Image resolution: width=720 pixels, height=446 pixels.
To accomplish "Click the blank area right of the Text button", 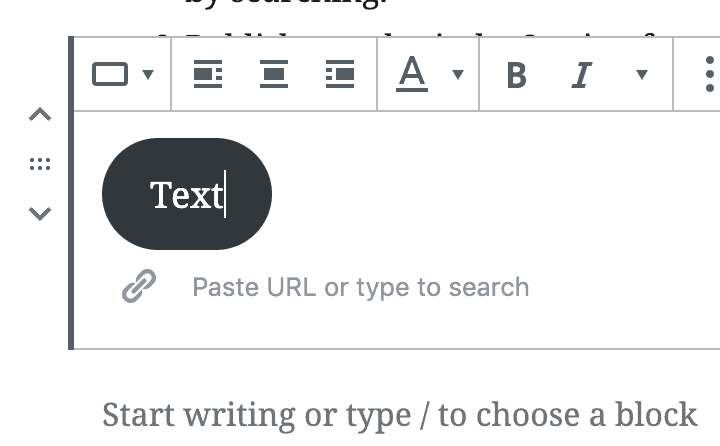I will click(x=496, y=194).
